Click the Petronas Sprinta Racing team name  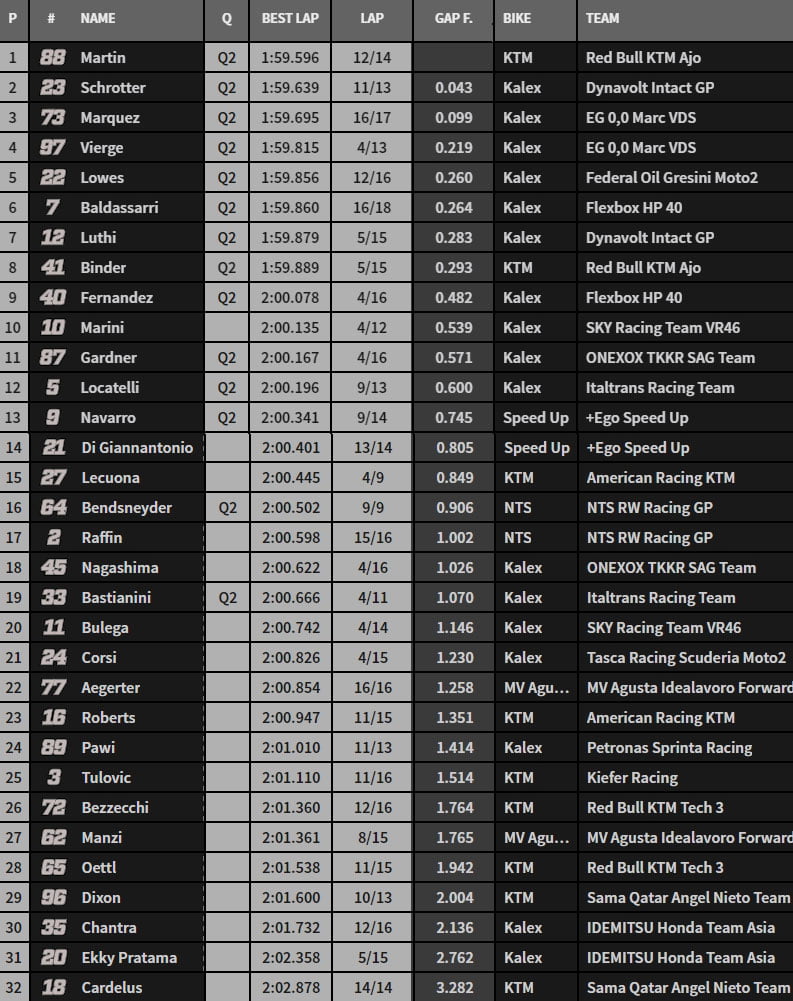coord(669,748)
